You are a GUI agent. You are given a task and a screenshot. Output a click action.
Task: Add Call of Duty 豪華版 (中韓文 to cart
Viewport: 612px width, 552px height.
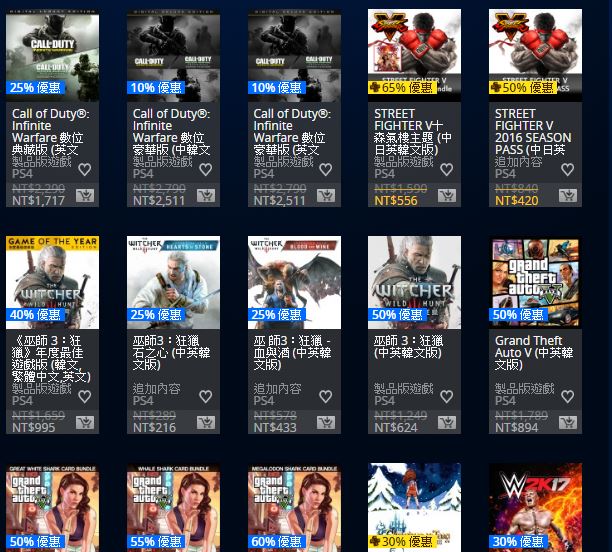pos(206,195)
